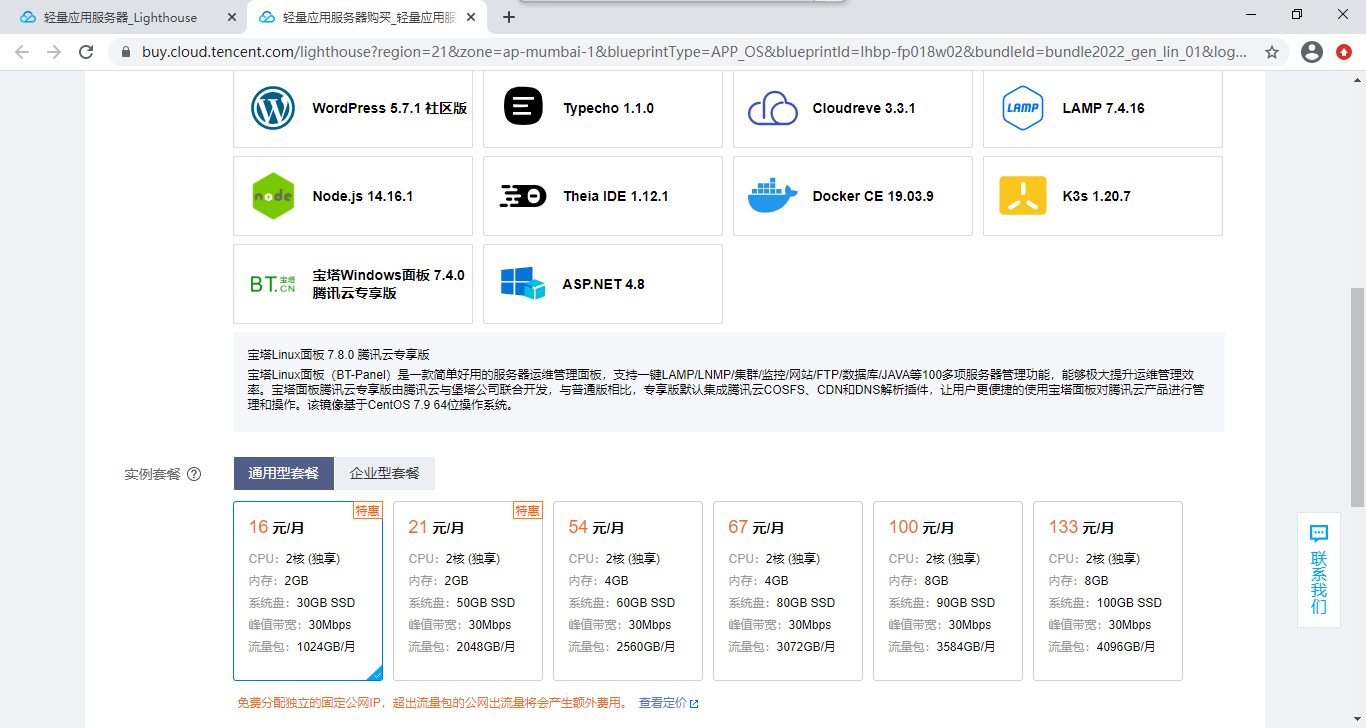Switch to the 轻量应用服务器_Lighthouse browser tab

pos(122,17)
